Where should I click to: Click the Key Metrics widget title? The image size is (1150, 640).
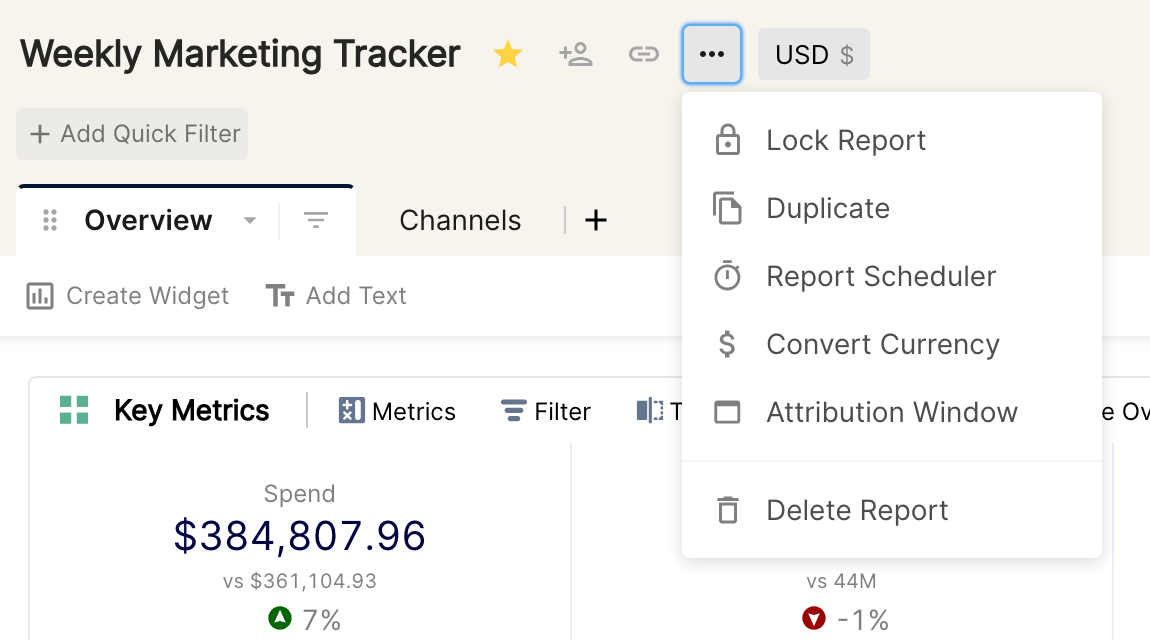coord(191,411)
